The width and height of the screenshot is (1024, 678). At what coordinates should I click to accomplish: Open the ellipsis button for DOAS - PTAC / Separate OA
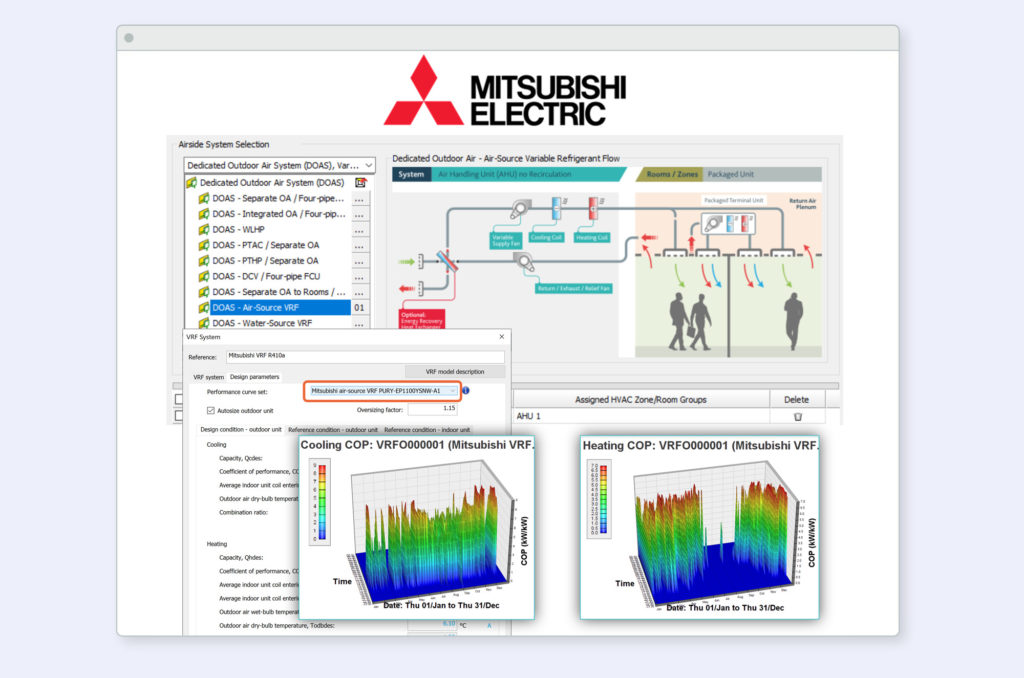[x=359, y=246]
